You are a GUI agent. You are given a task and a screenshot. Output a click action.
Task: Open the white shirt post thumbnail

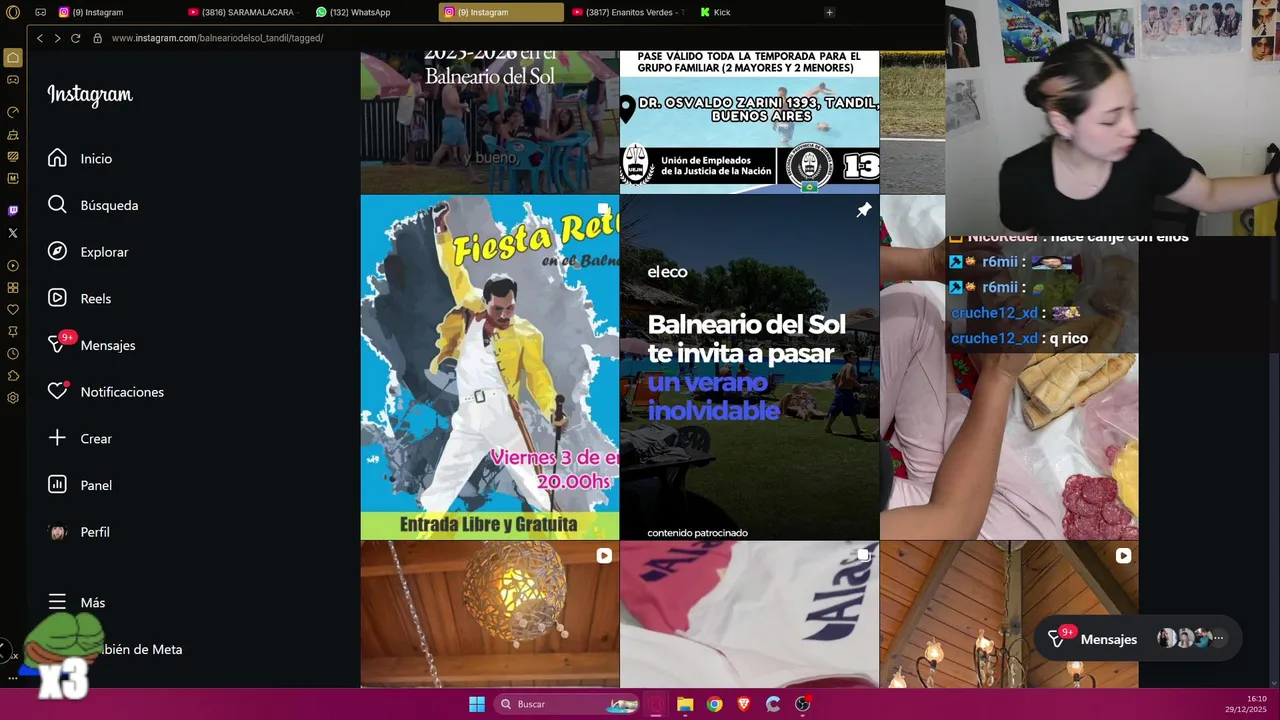(x=749, y=615)
